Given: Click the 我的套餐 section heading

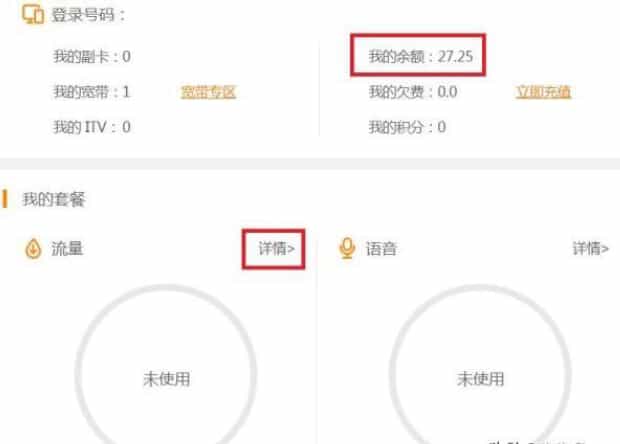Looking at the screenshot, I should tap(54, 199).
